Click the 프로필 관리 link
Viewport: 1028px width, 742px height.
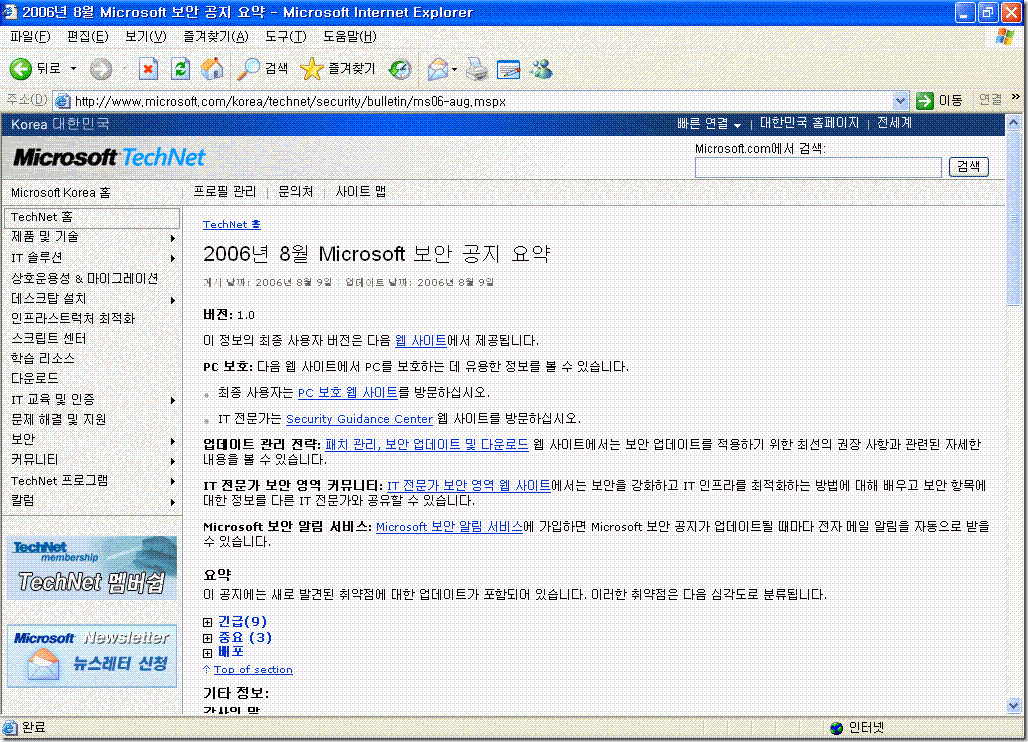click(224, 191)
